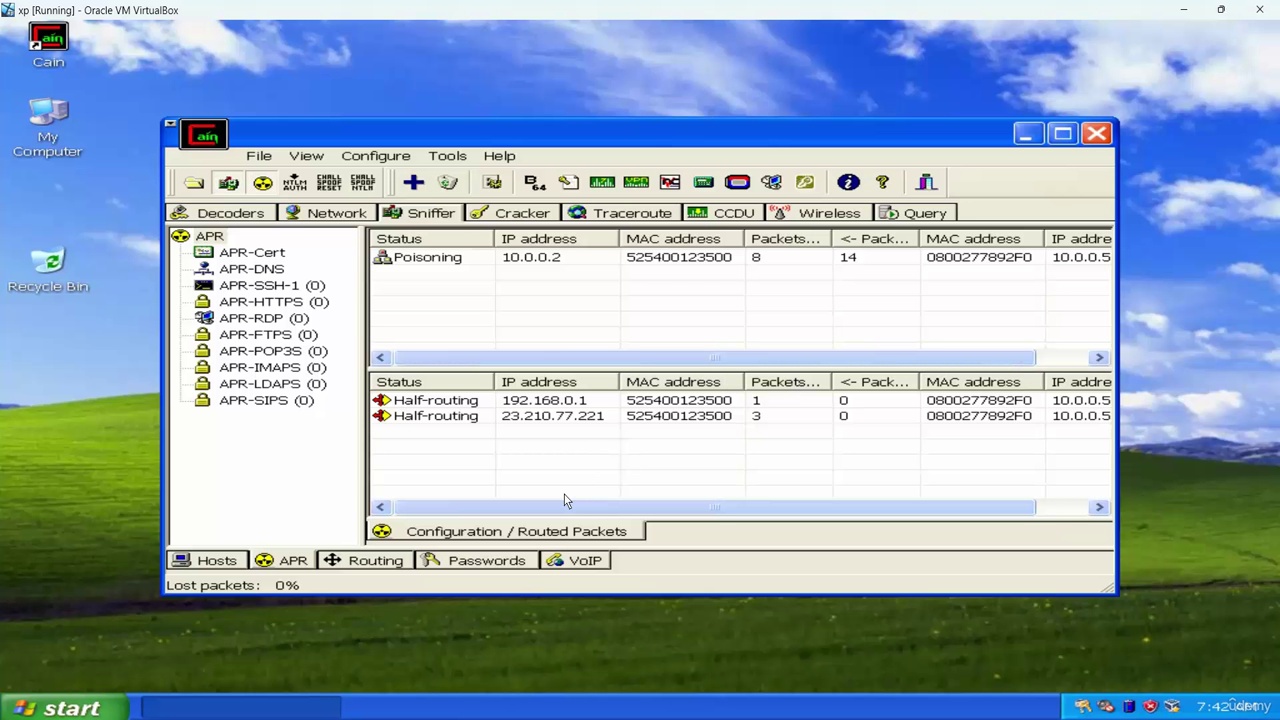Click the red-bordered RSA token icon

point(737,182)
